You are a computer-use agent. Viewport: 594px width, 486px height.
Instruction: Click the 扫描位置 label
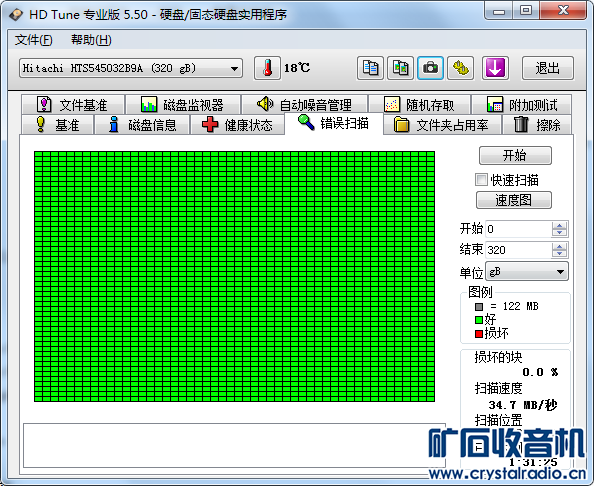498,420
